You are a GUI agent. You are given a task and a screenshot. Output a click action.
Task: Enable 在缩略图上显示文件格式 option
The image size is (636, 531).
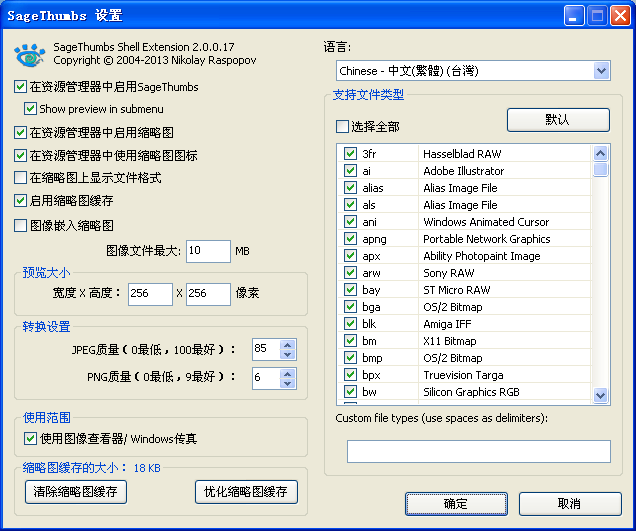coord(20,177)
